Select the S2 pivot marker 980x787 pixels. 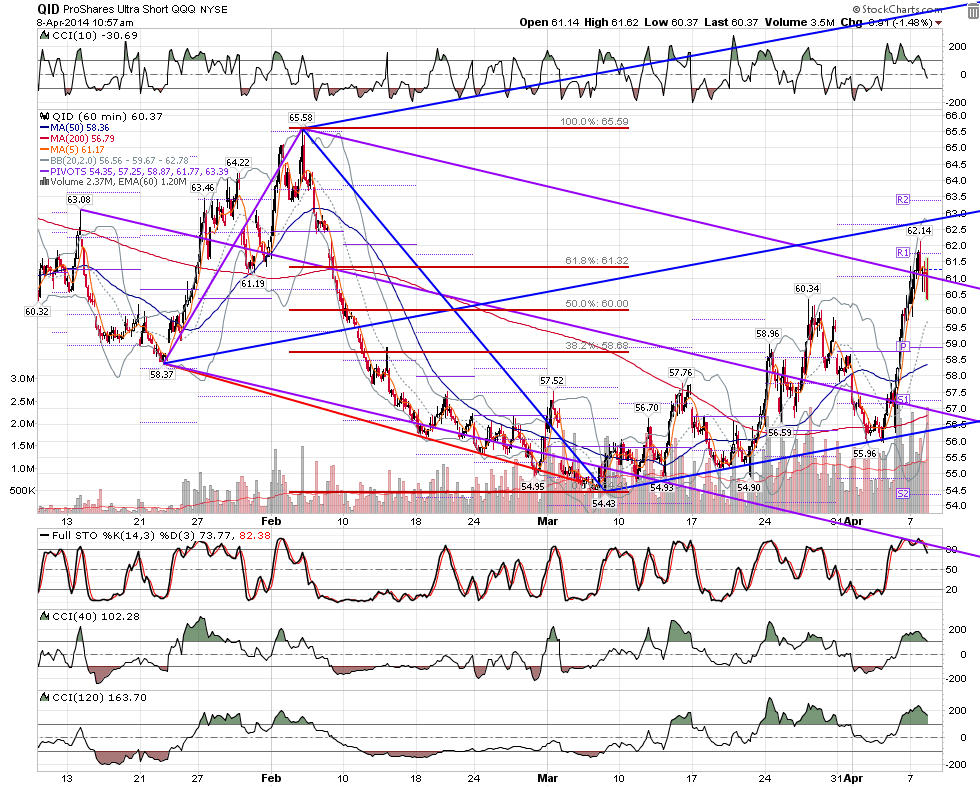pyautogui.click(x=902, y=494)
